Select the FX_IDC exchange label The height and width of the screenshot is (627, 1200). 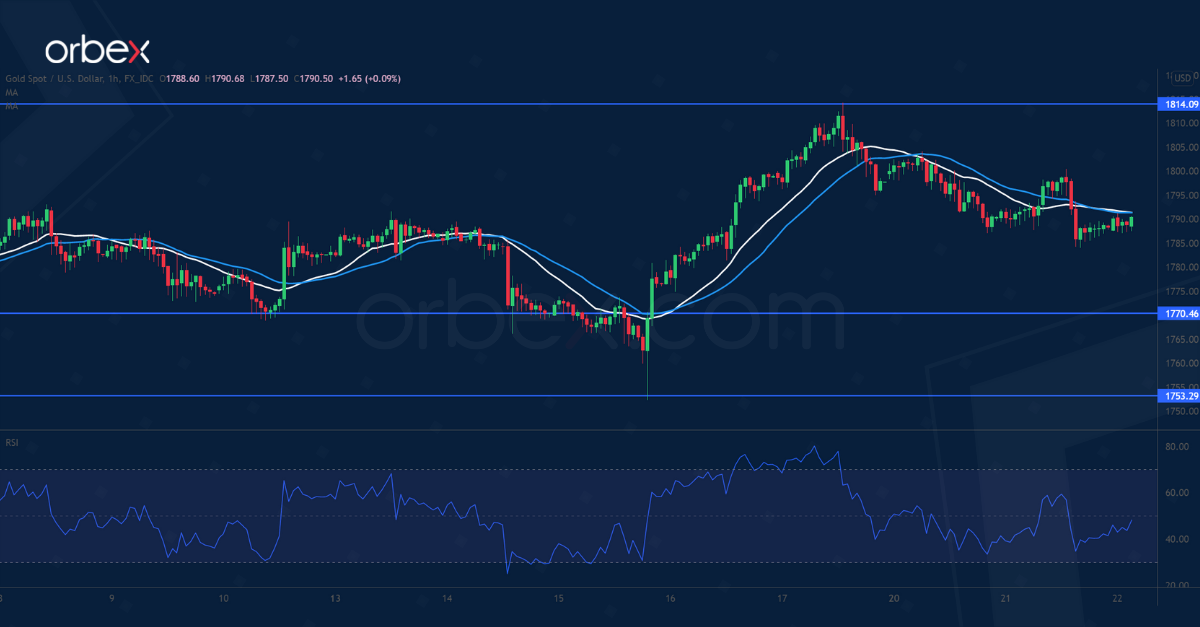(x=137, y=78)
